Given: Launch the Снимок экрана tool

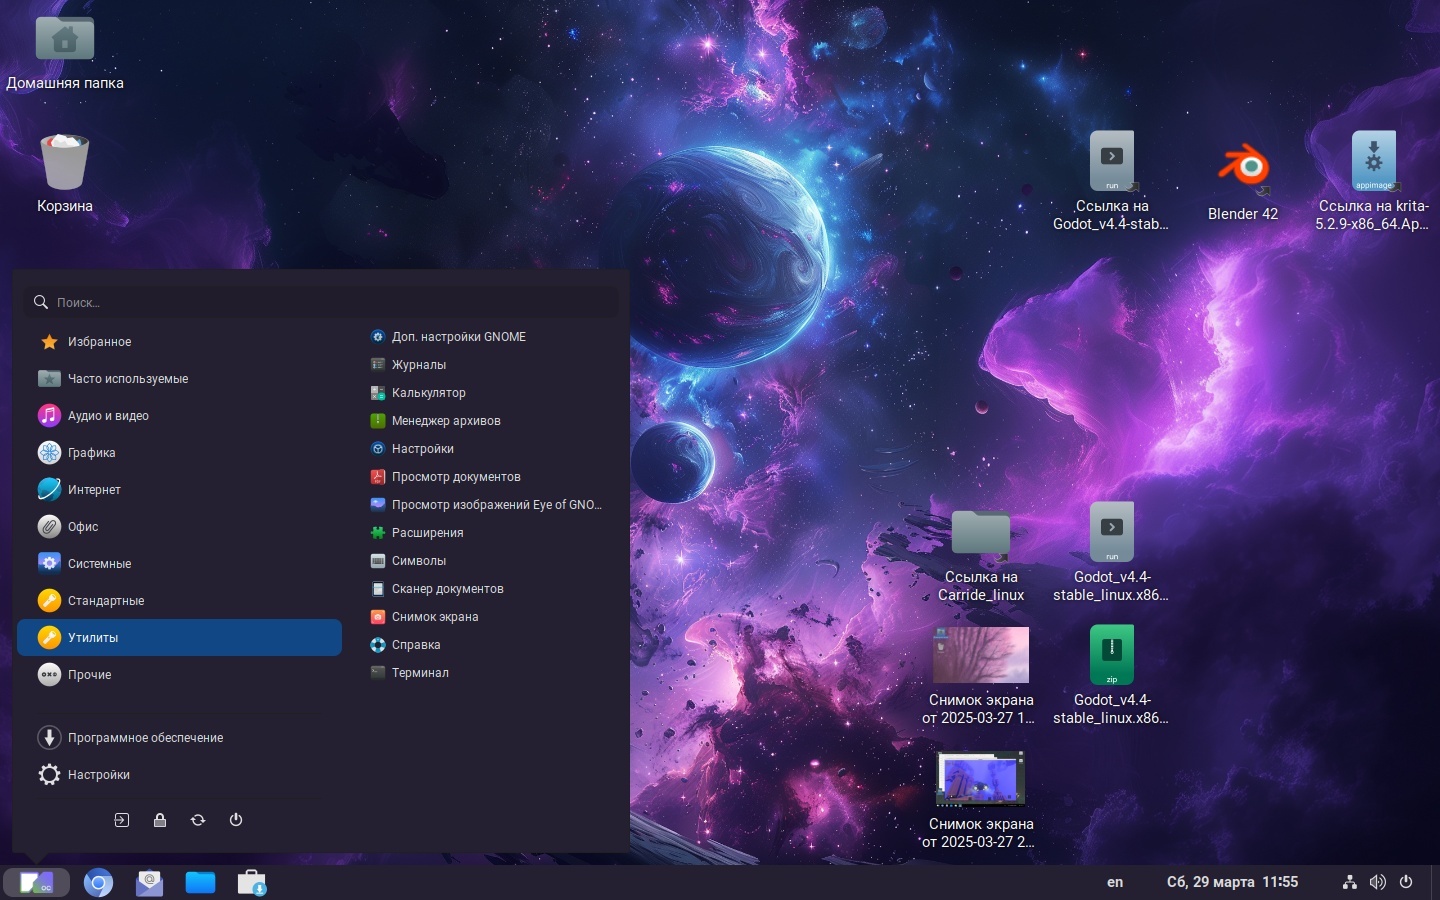Looking at the screenshot, I should click(x=424, y=617).
